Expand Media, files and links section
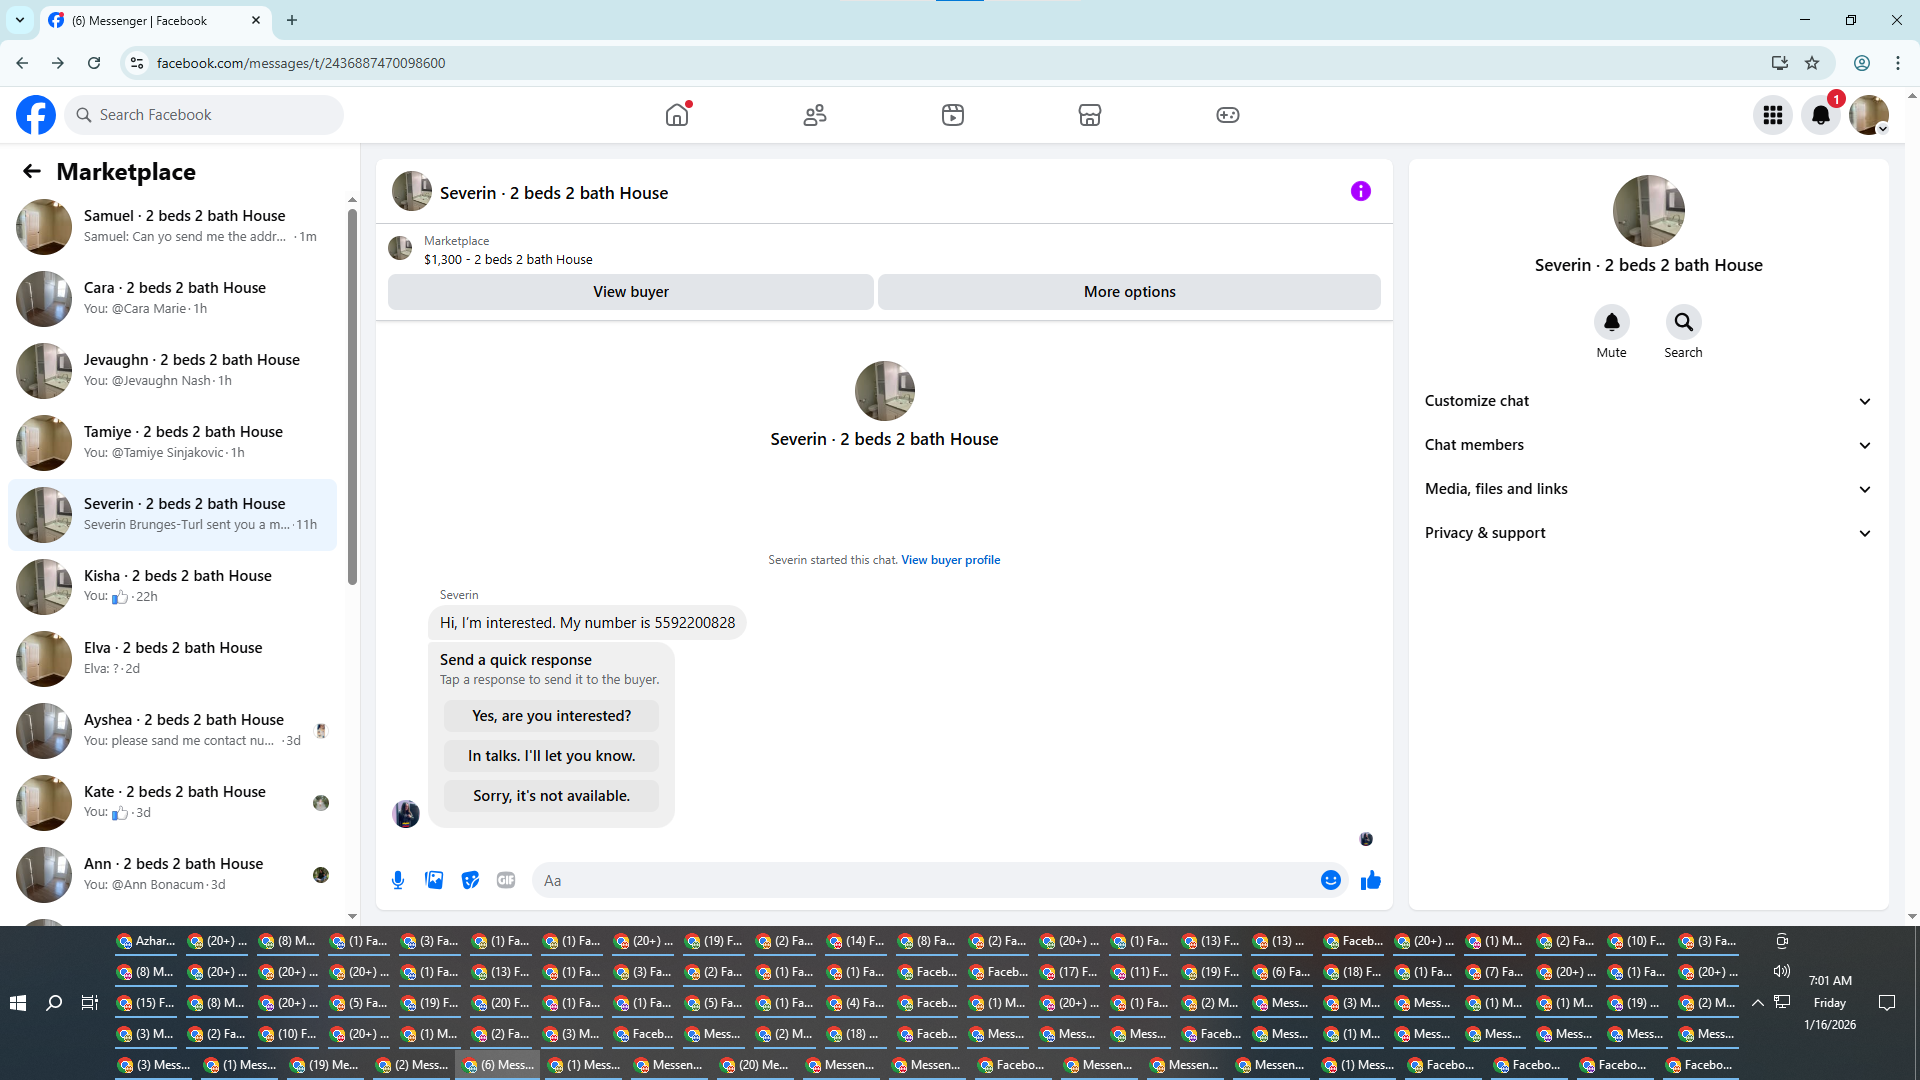The image size is (1920, 1080). pyautogui.click(x=1647, y=489)
